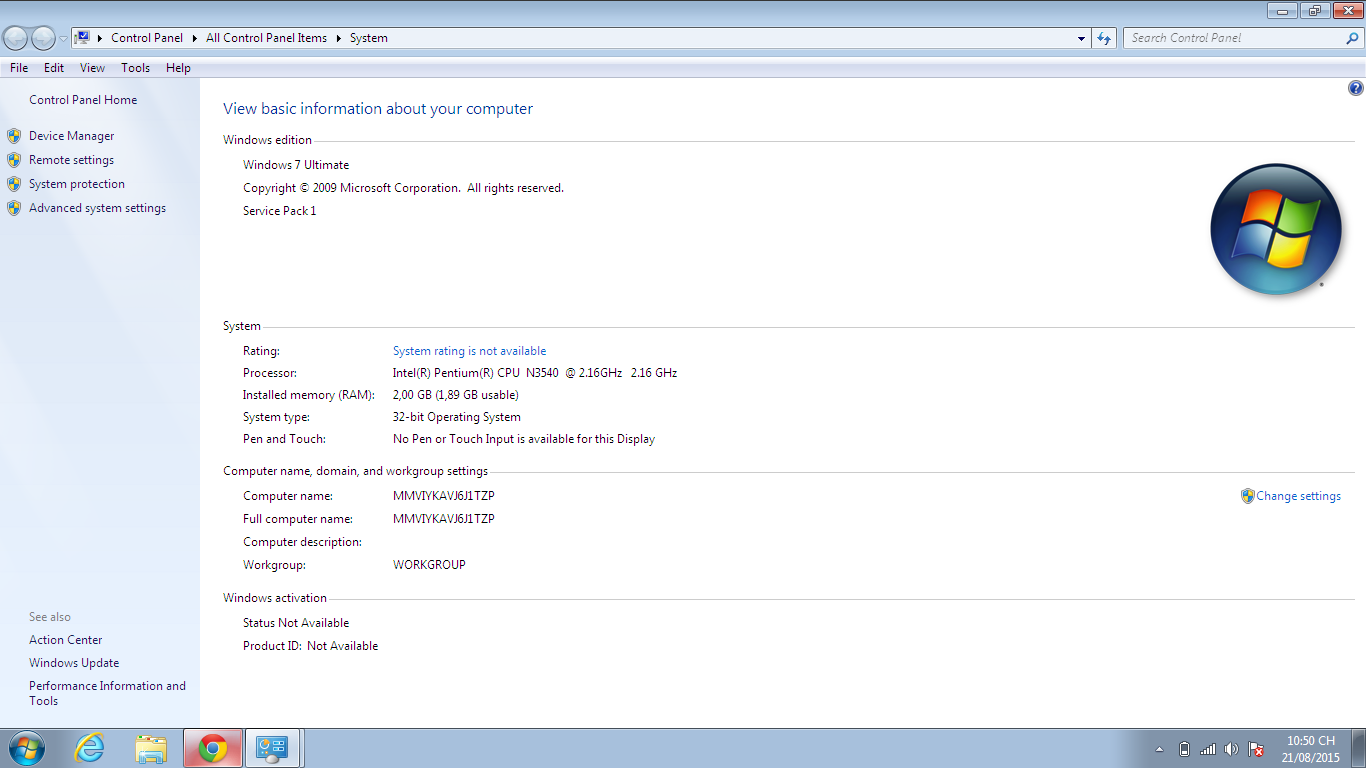The height and width of the screenshot is (768, 1366).
Task: Show hidden system tray icons arrow
Action: click(x=1159, y=749)
